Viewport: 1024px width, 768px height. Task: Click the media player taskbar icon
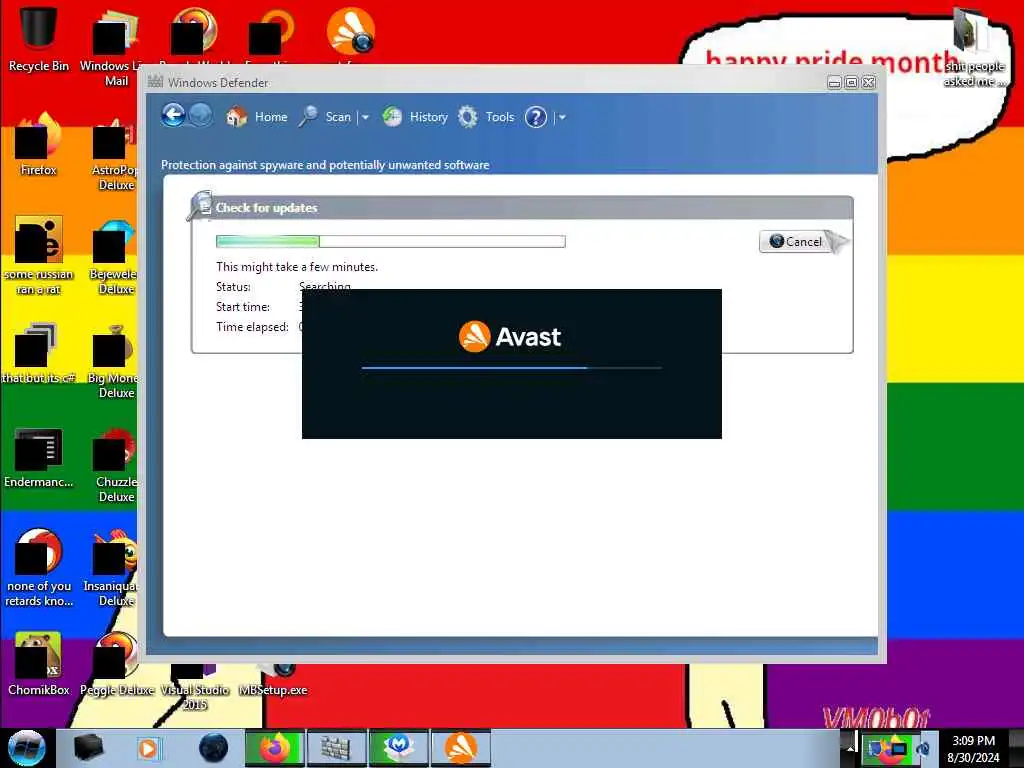click(150, 748)
